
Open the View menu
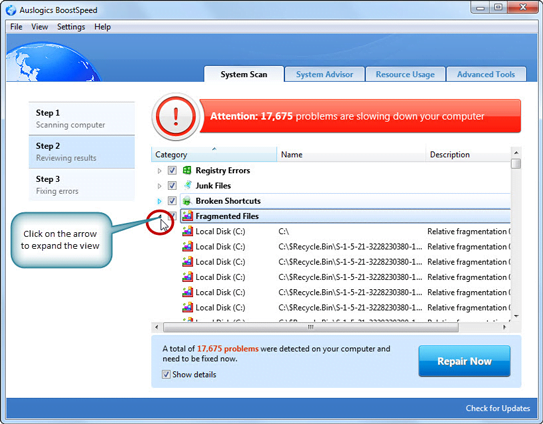coord(39,27)
